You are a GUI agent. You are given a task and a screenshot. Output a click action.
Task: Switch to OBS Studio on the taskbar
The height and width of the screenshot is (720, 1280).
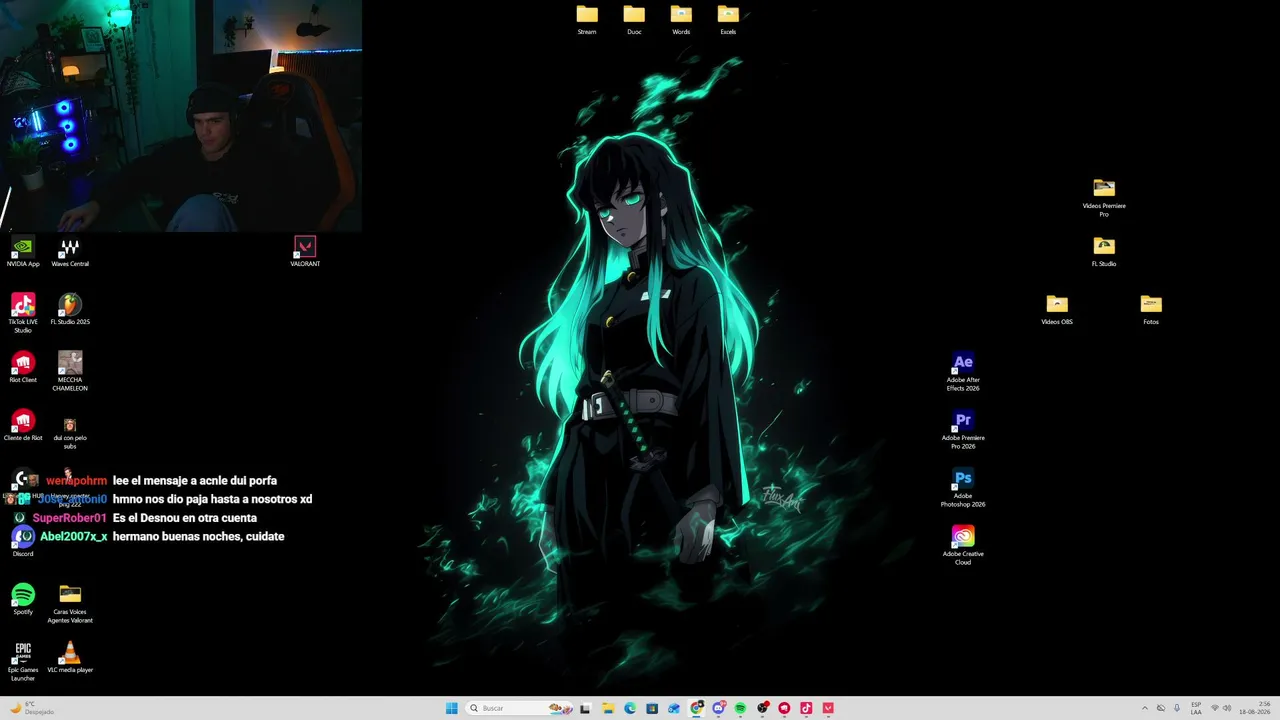click(x=762, y=708)
